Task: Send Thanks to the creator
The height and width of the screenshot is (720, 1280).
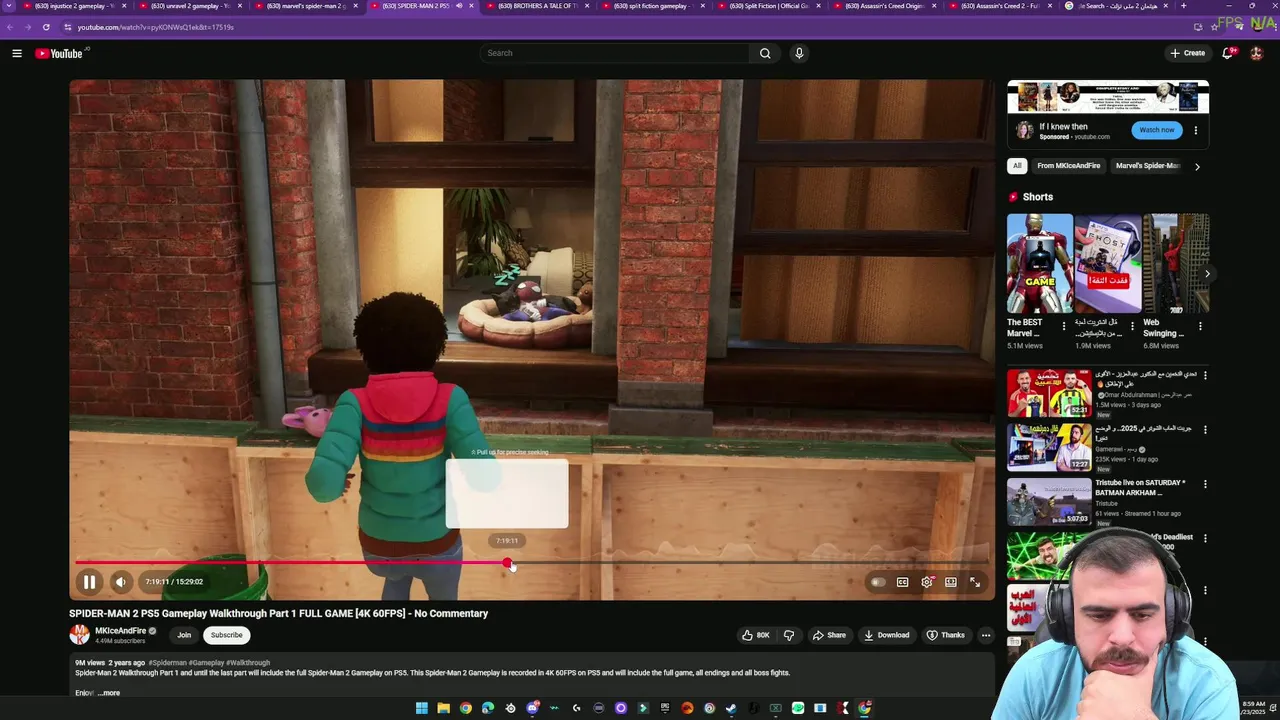Action: point(946,635)
